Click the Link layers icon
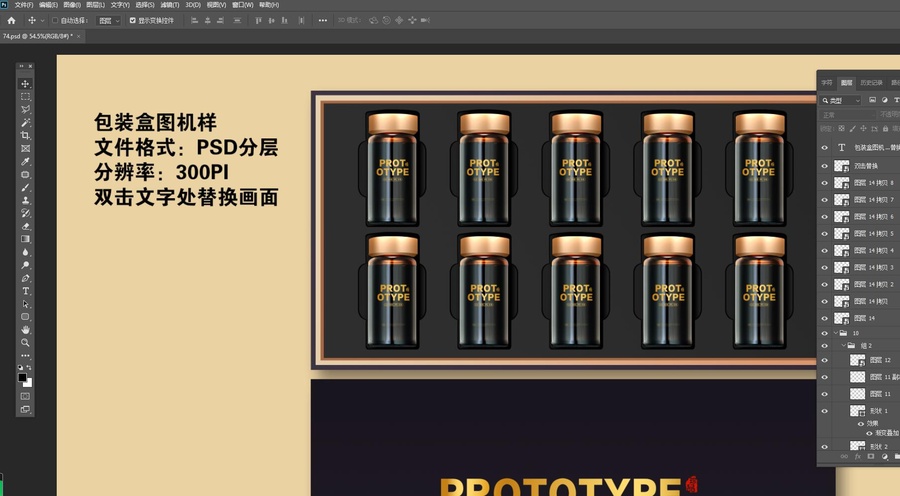Screen dimensions: 900x496 tap(844, 457)
